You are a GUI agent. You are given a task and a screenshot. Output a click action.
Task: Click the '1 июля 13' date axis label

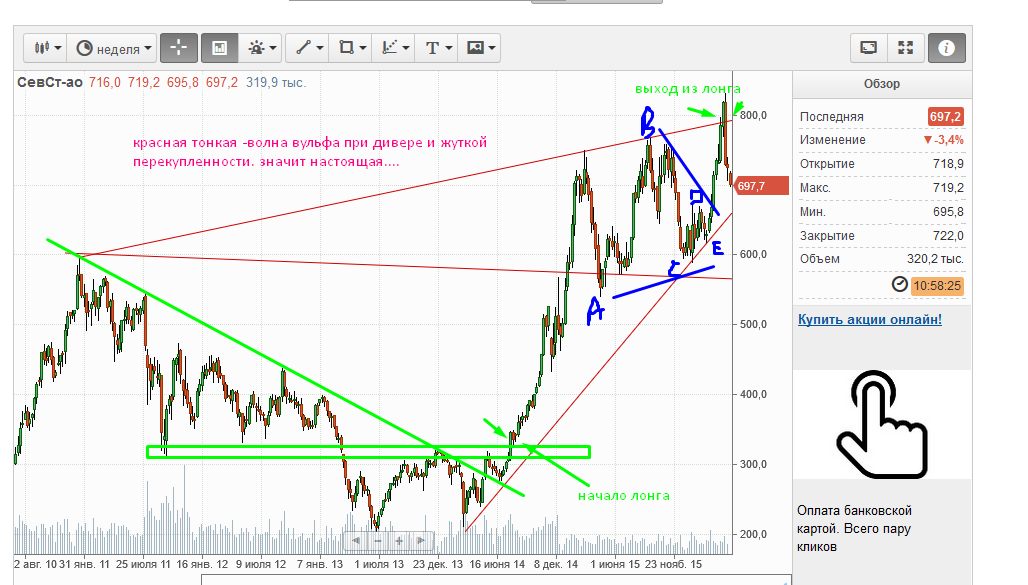click(379, 564)
